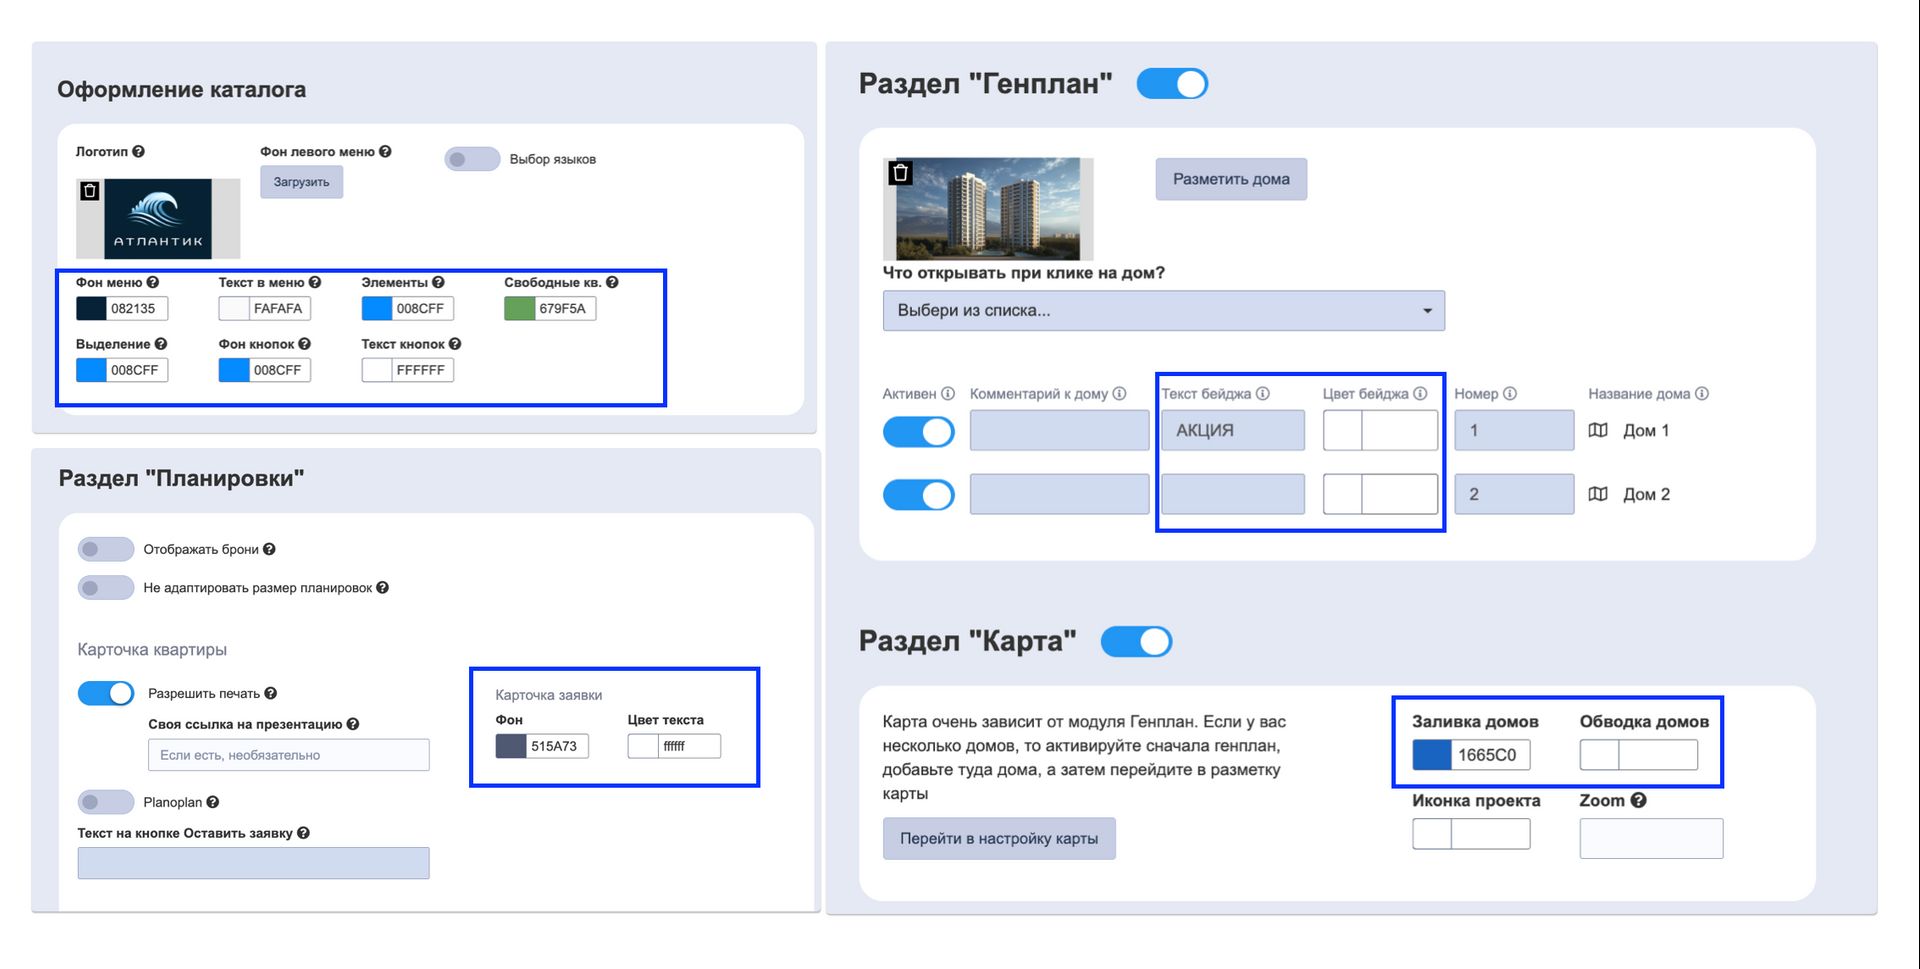
Task: Edit the АКЦИЯ badge text field
Action: click(x=1233, y=430)
